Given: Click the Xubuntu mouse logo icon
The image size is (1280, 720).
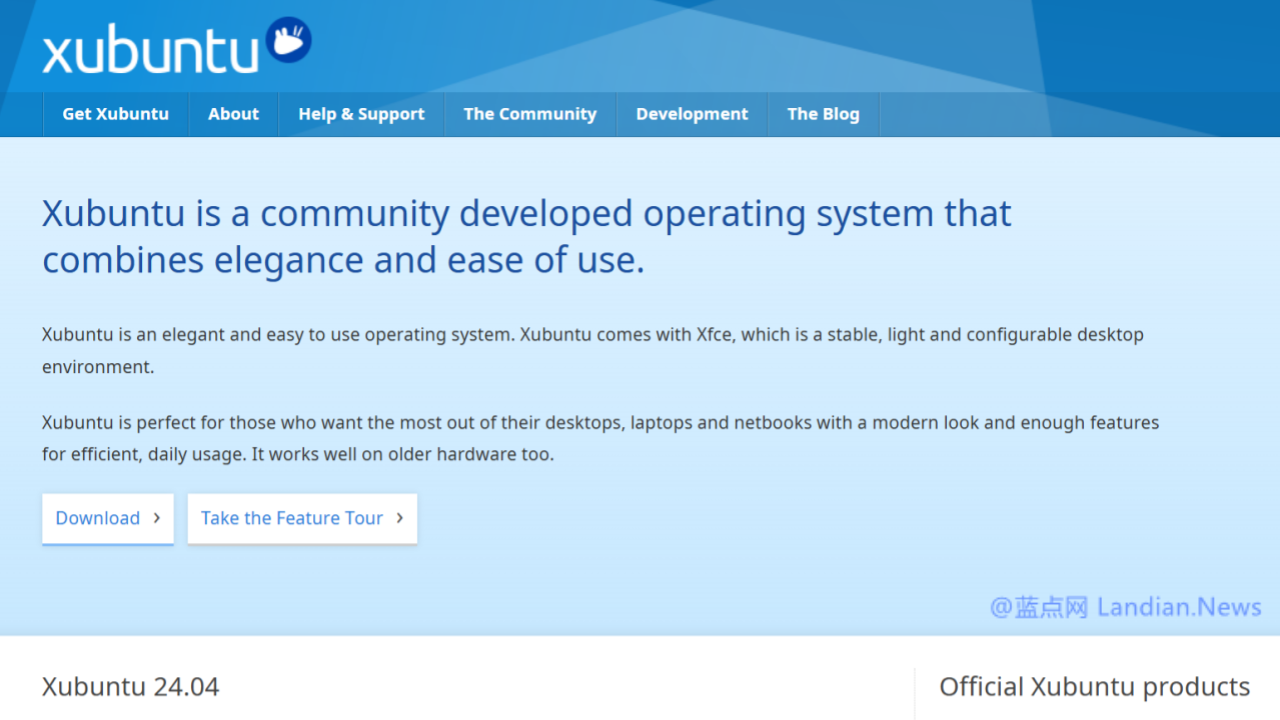Looking at the screenshot, I should point(289,41).
